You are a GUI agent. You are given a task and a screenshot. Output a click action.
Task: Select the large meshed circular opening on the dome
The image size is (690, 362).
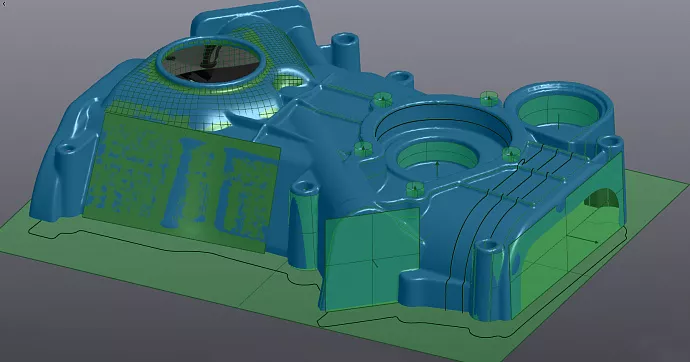point(211,62)
